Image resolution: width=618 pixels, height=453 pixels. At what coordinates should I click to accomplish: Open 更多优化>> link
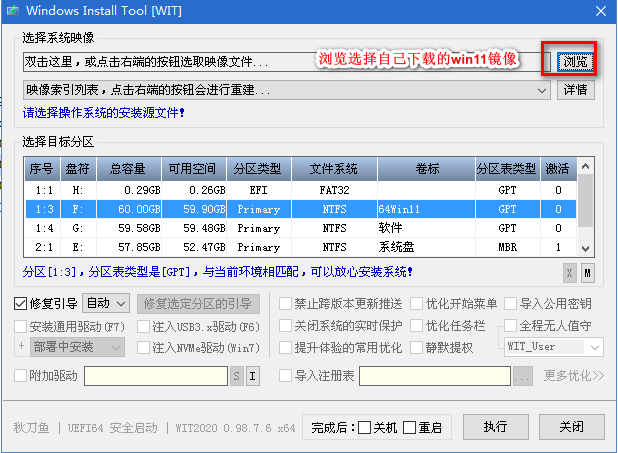tap(574, 375)
